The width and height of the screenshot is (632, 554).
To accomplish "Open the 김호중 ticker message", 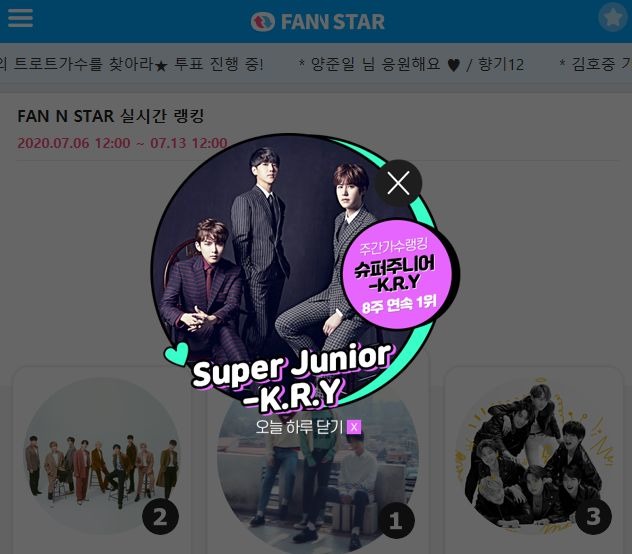I will point(596,64).
